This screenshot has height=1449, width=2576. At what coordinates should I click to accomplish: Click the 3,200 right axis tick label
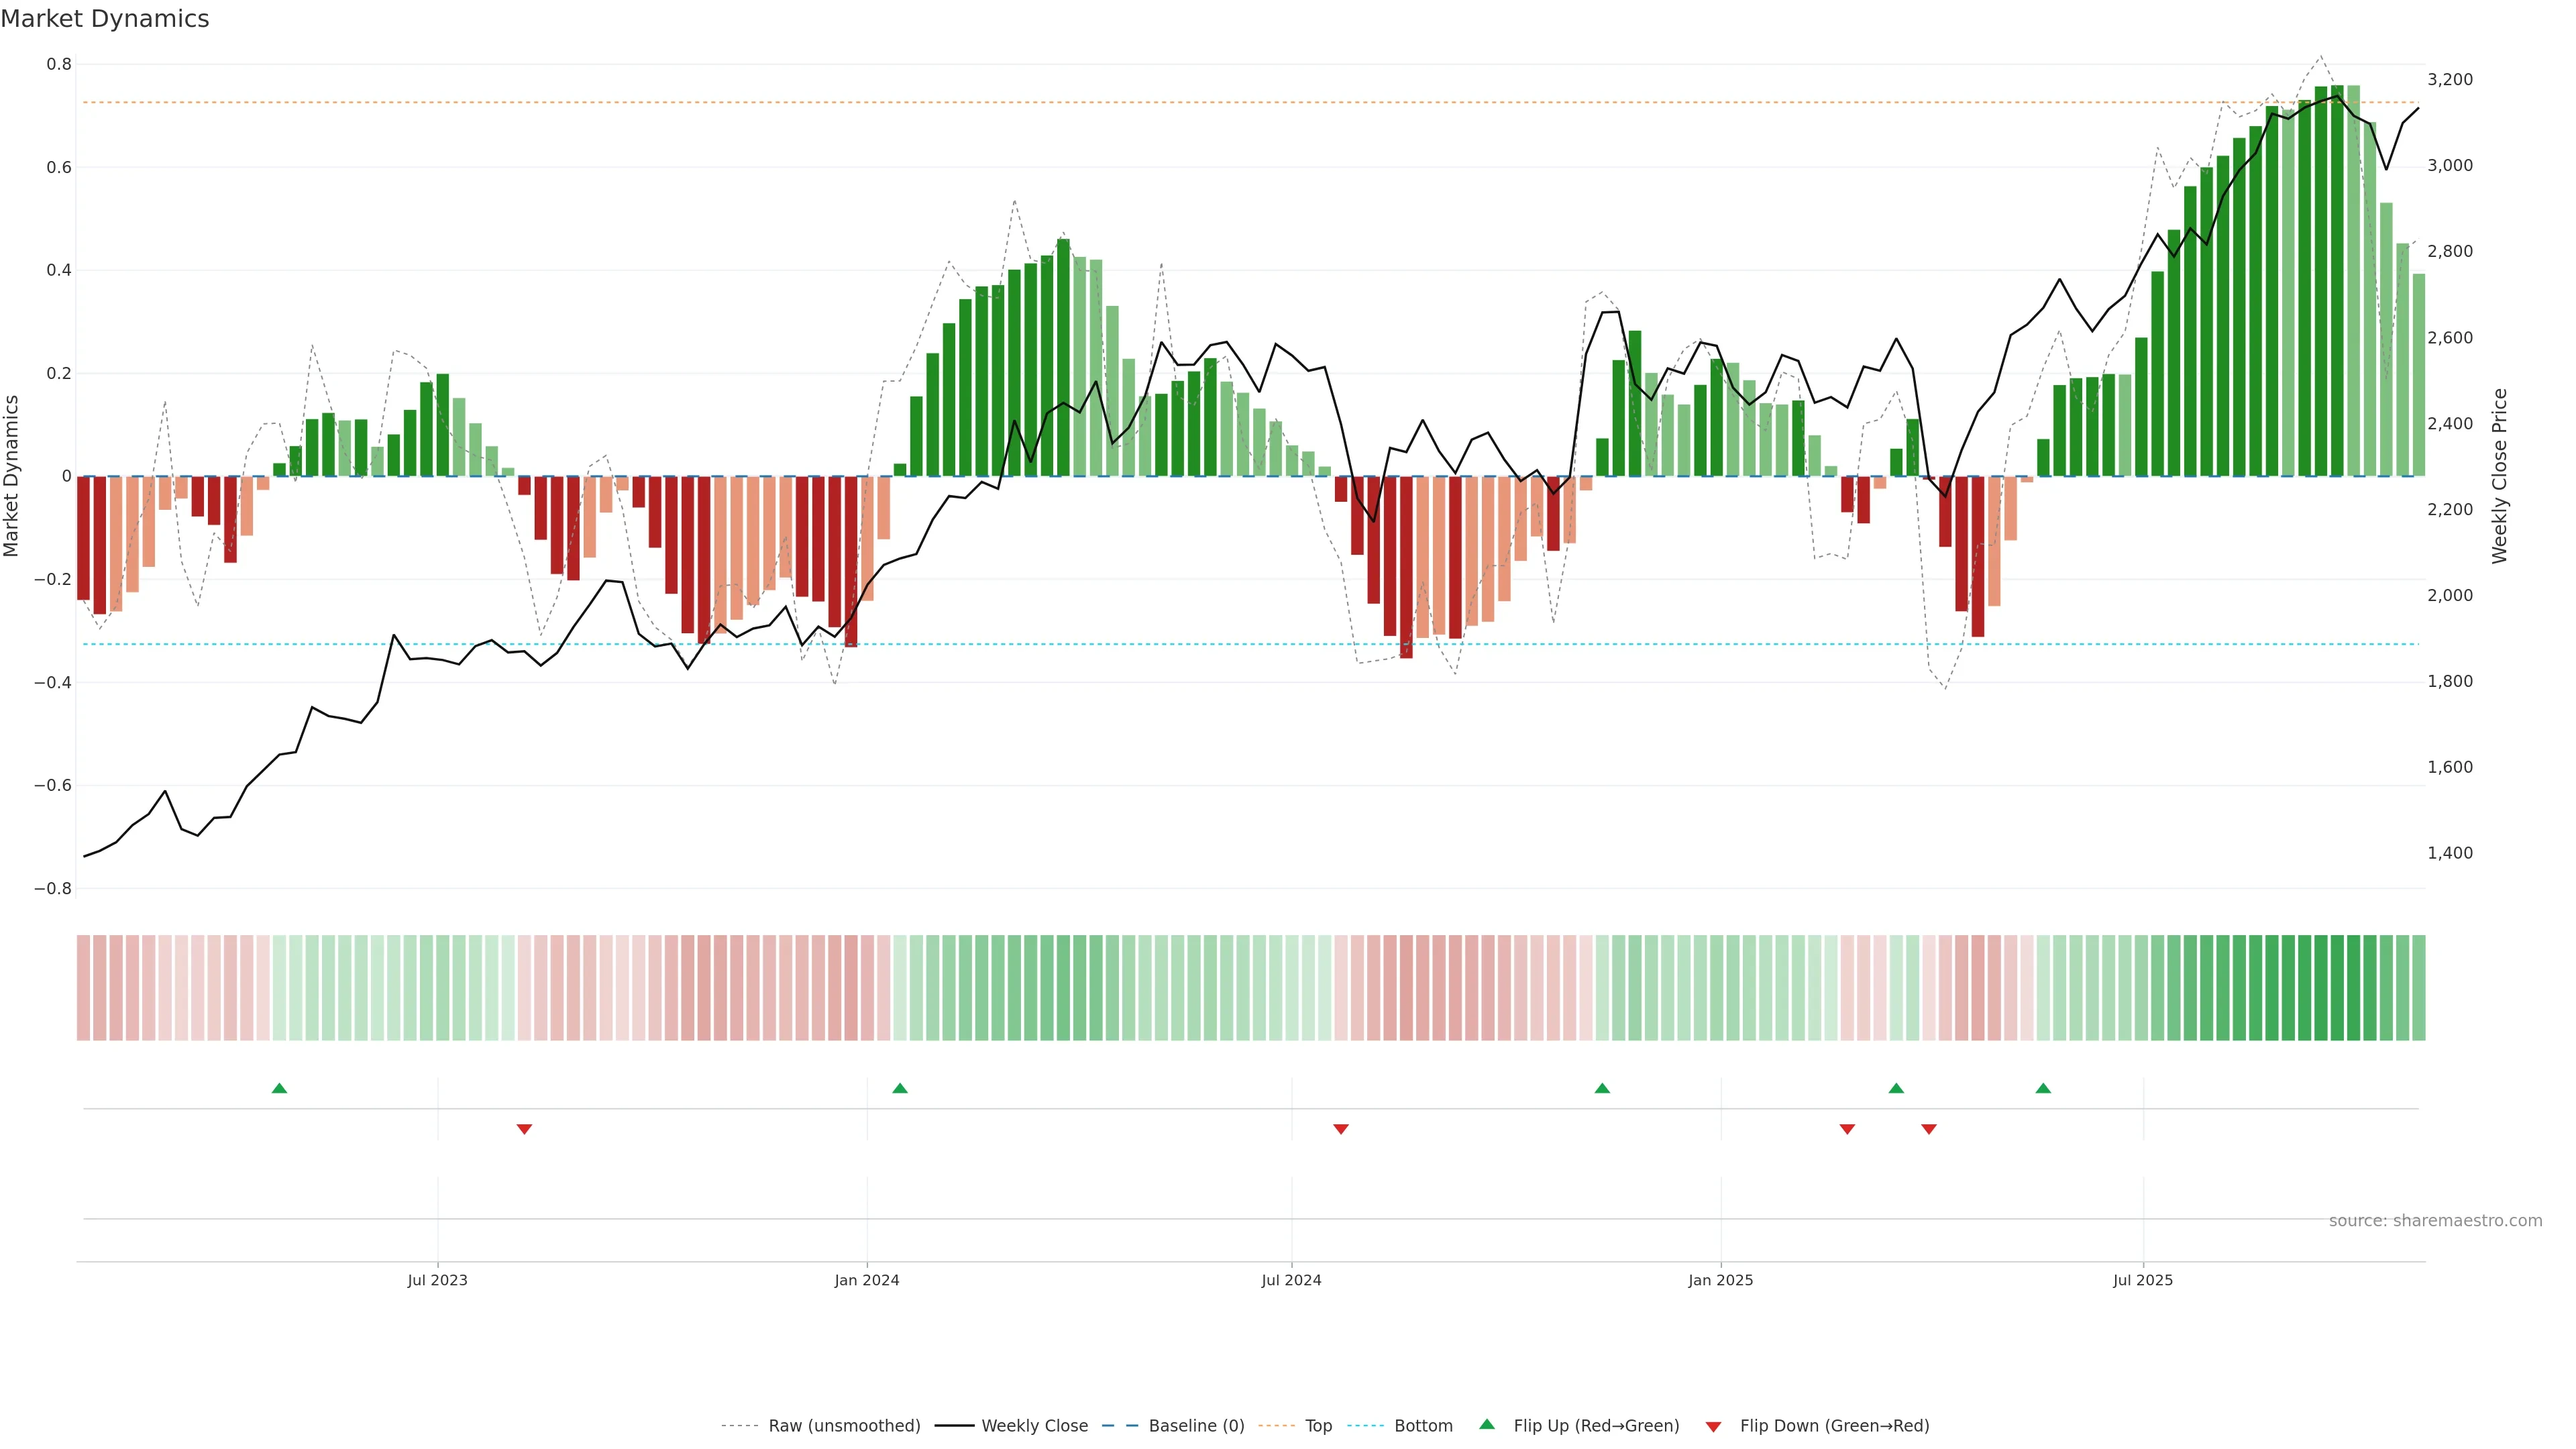tap(2450, 80)
